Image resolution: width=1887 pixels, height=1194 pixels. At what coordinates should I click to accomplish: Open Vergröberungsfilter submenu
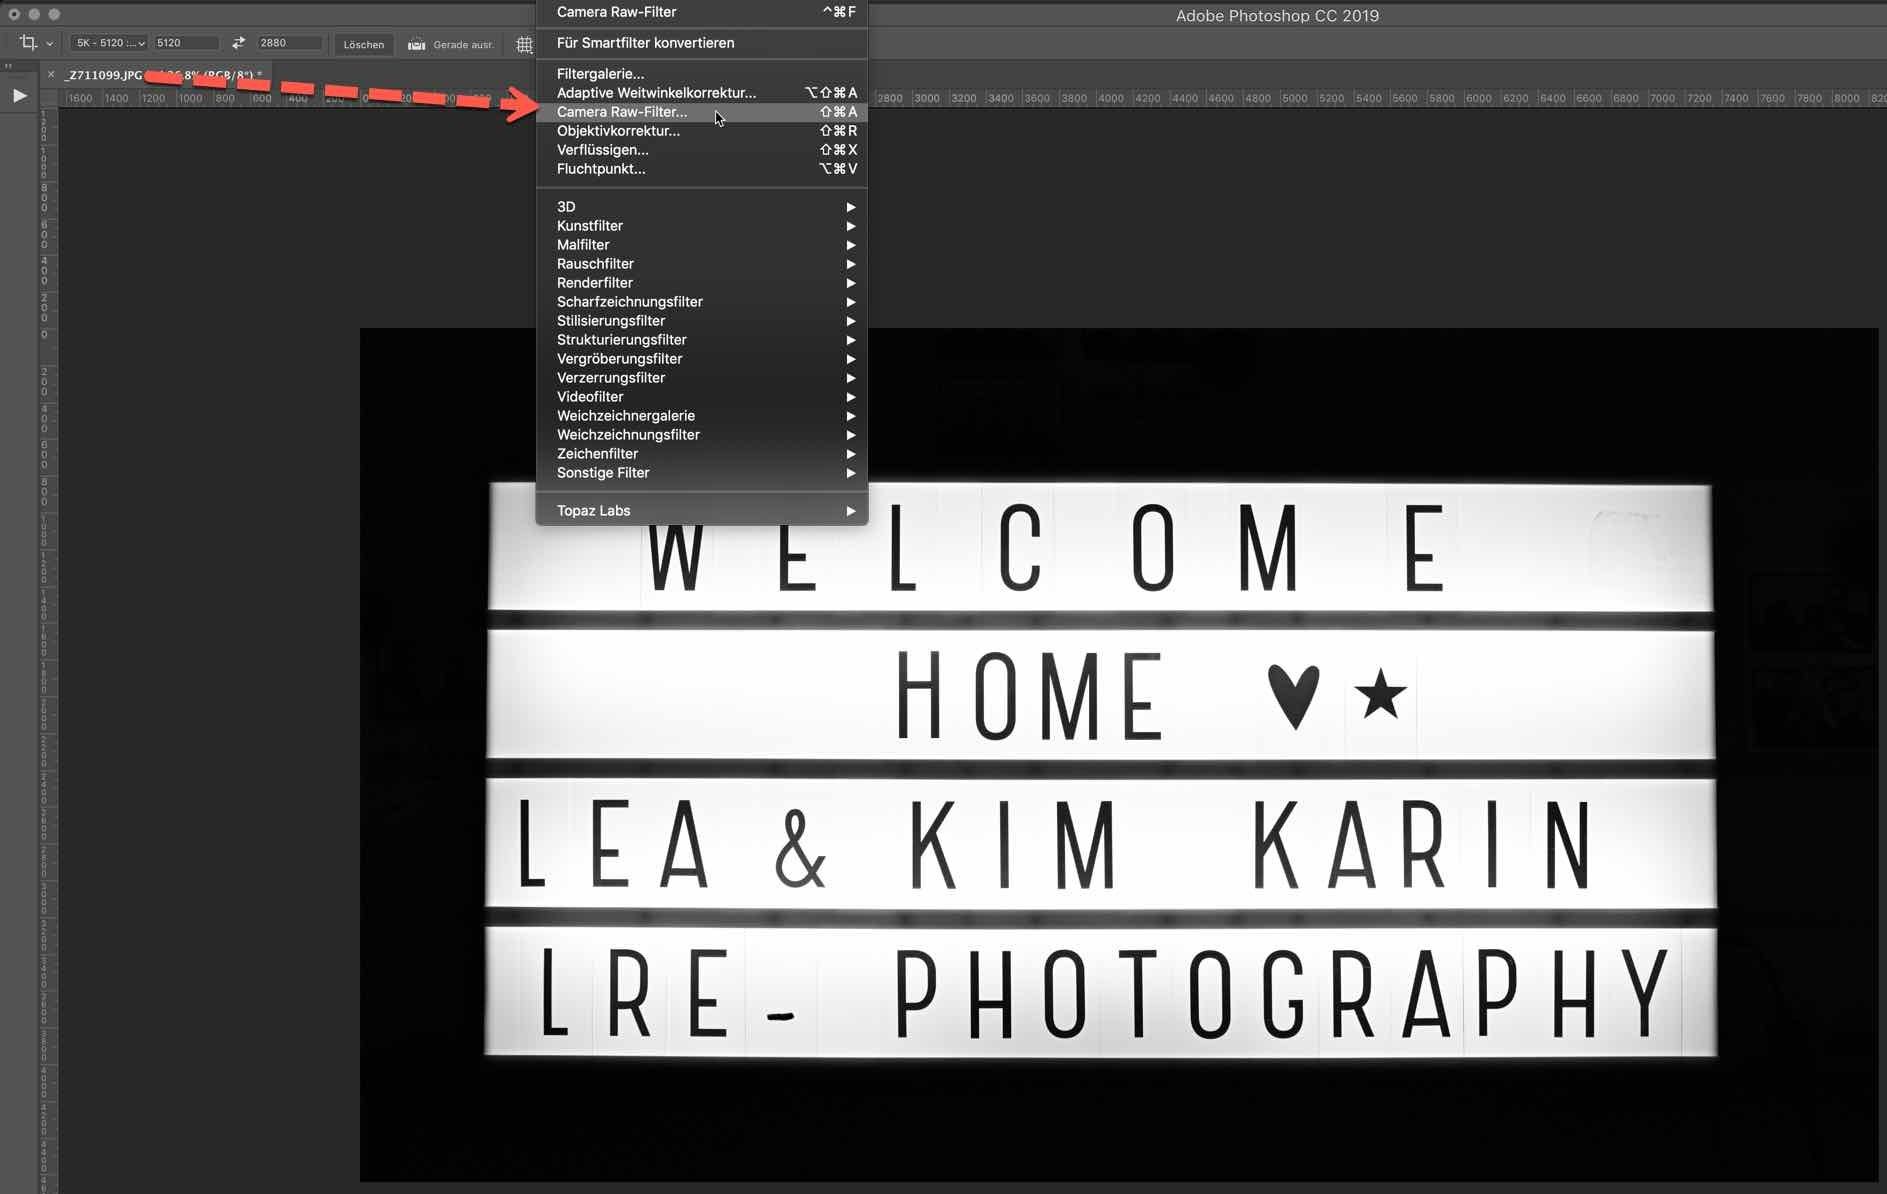tap(702, 359)
